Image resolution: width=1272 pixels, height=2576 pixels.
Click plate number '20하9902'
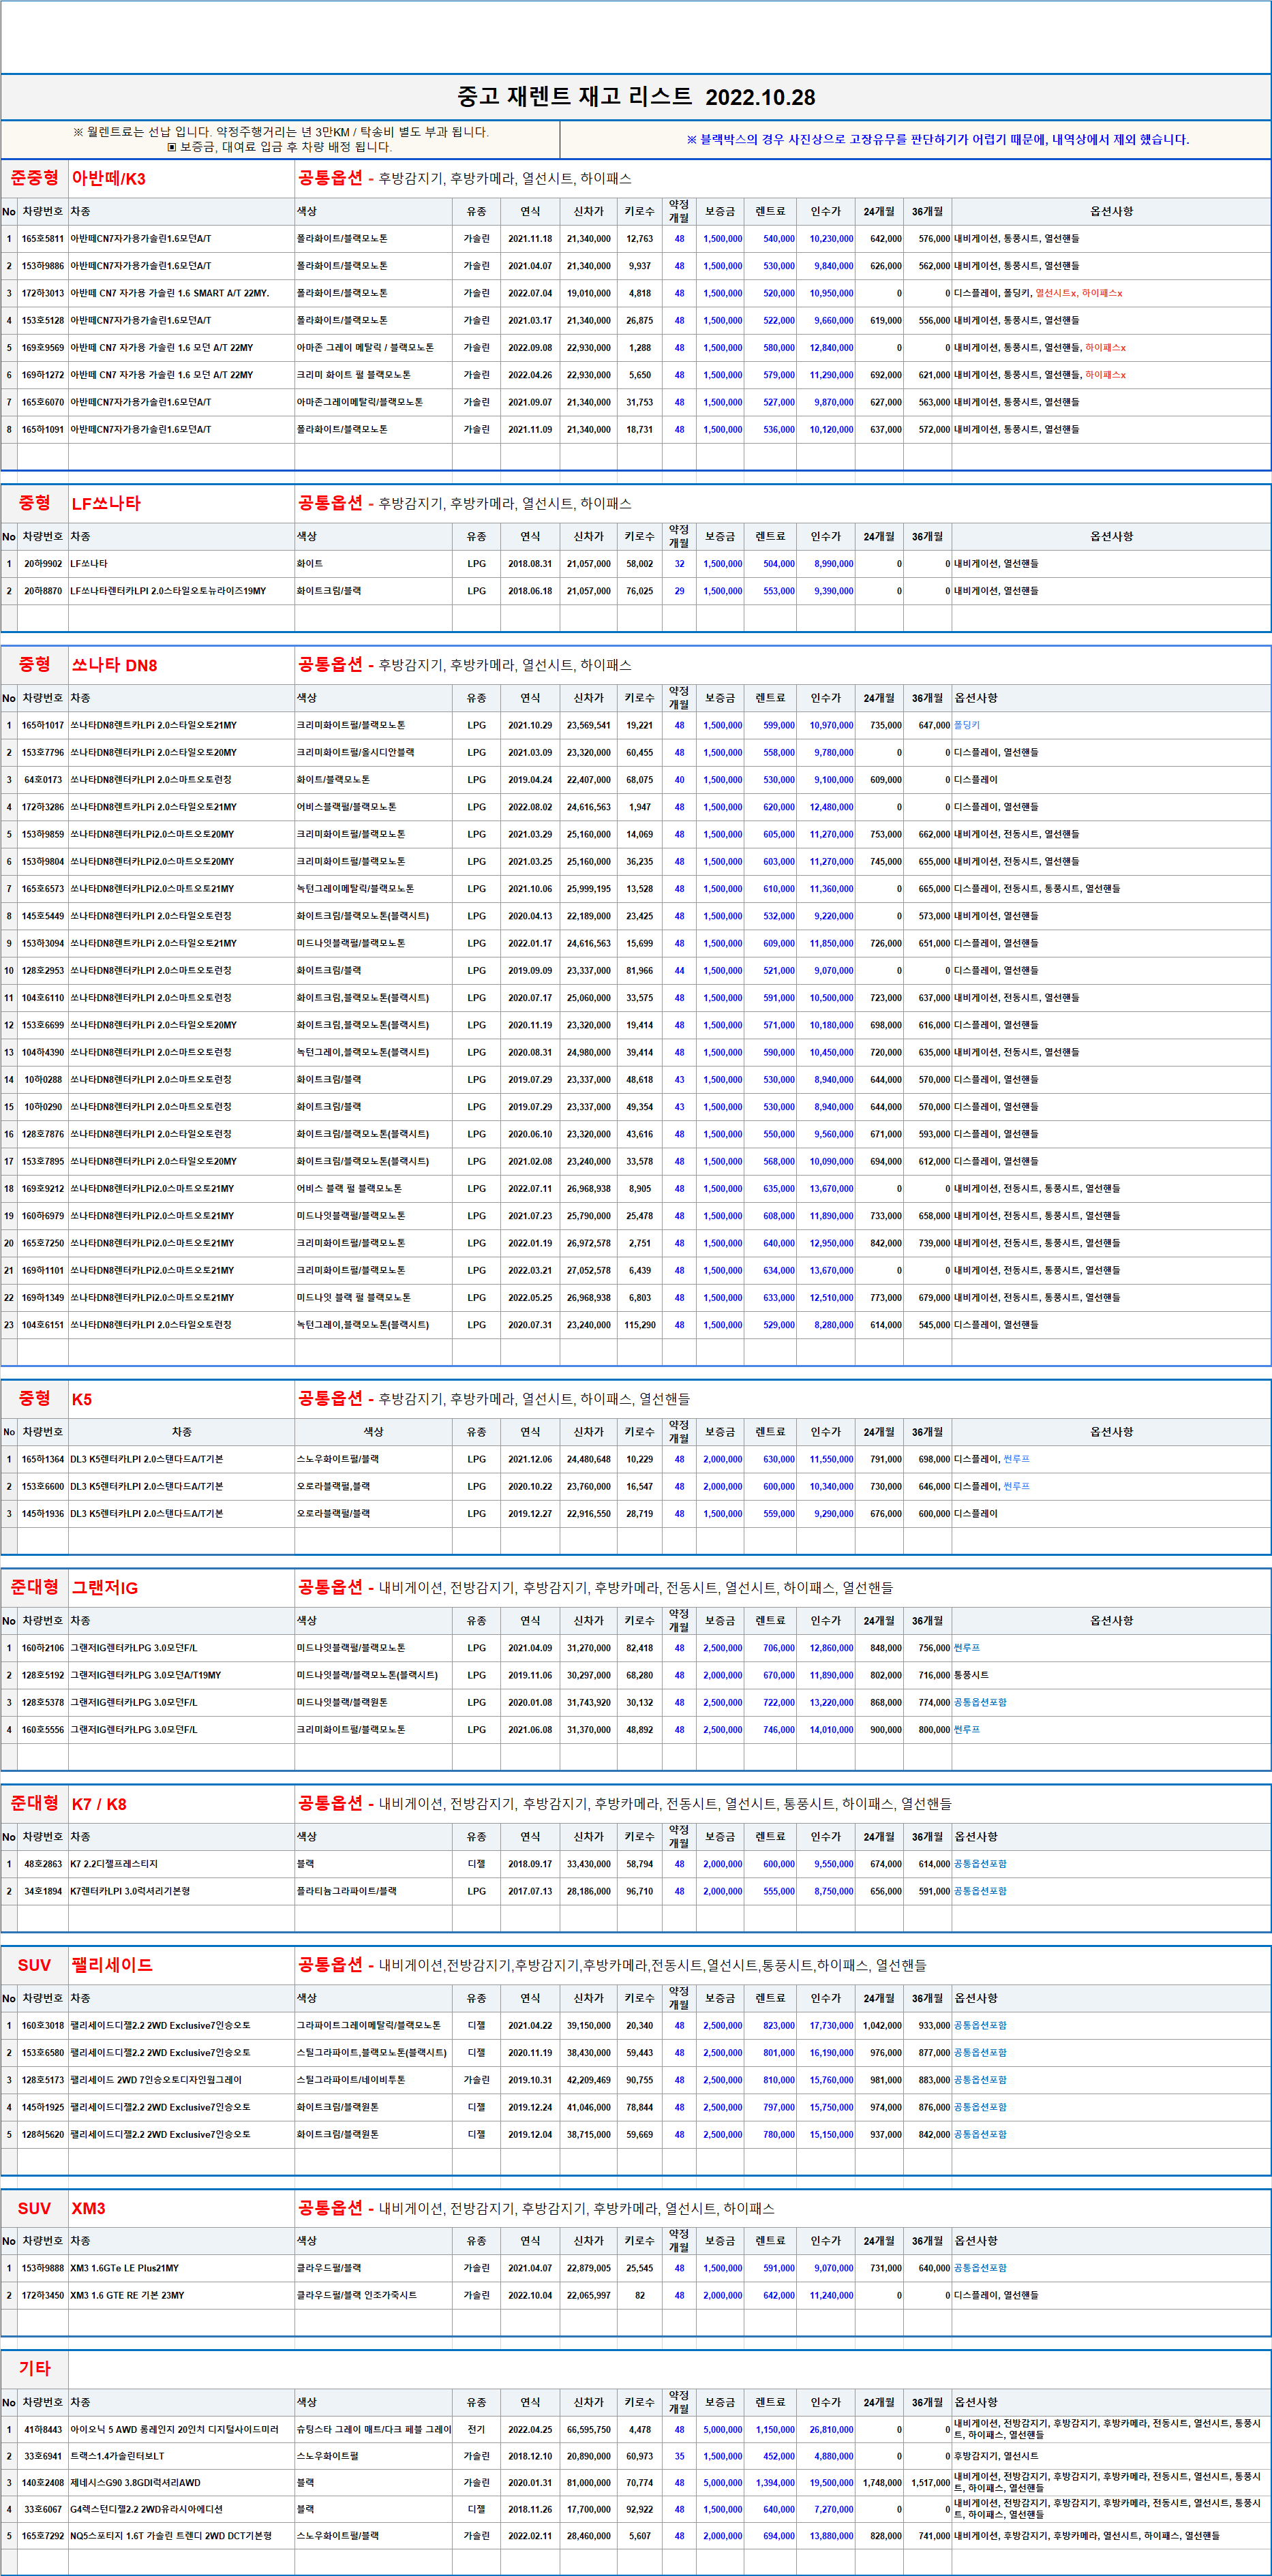(x=43, y=564)
